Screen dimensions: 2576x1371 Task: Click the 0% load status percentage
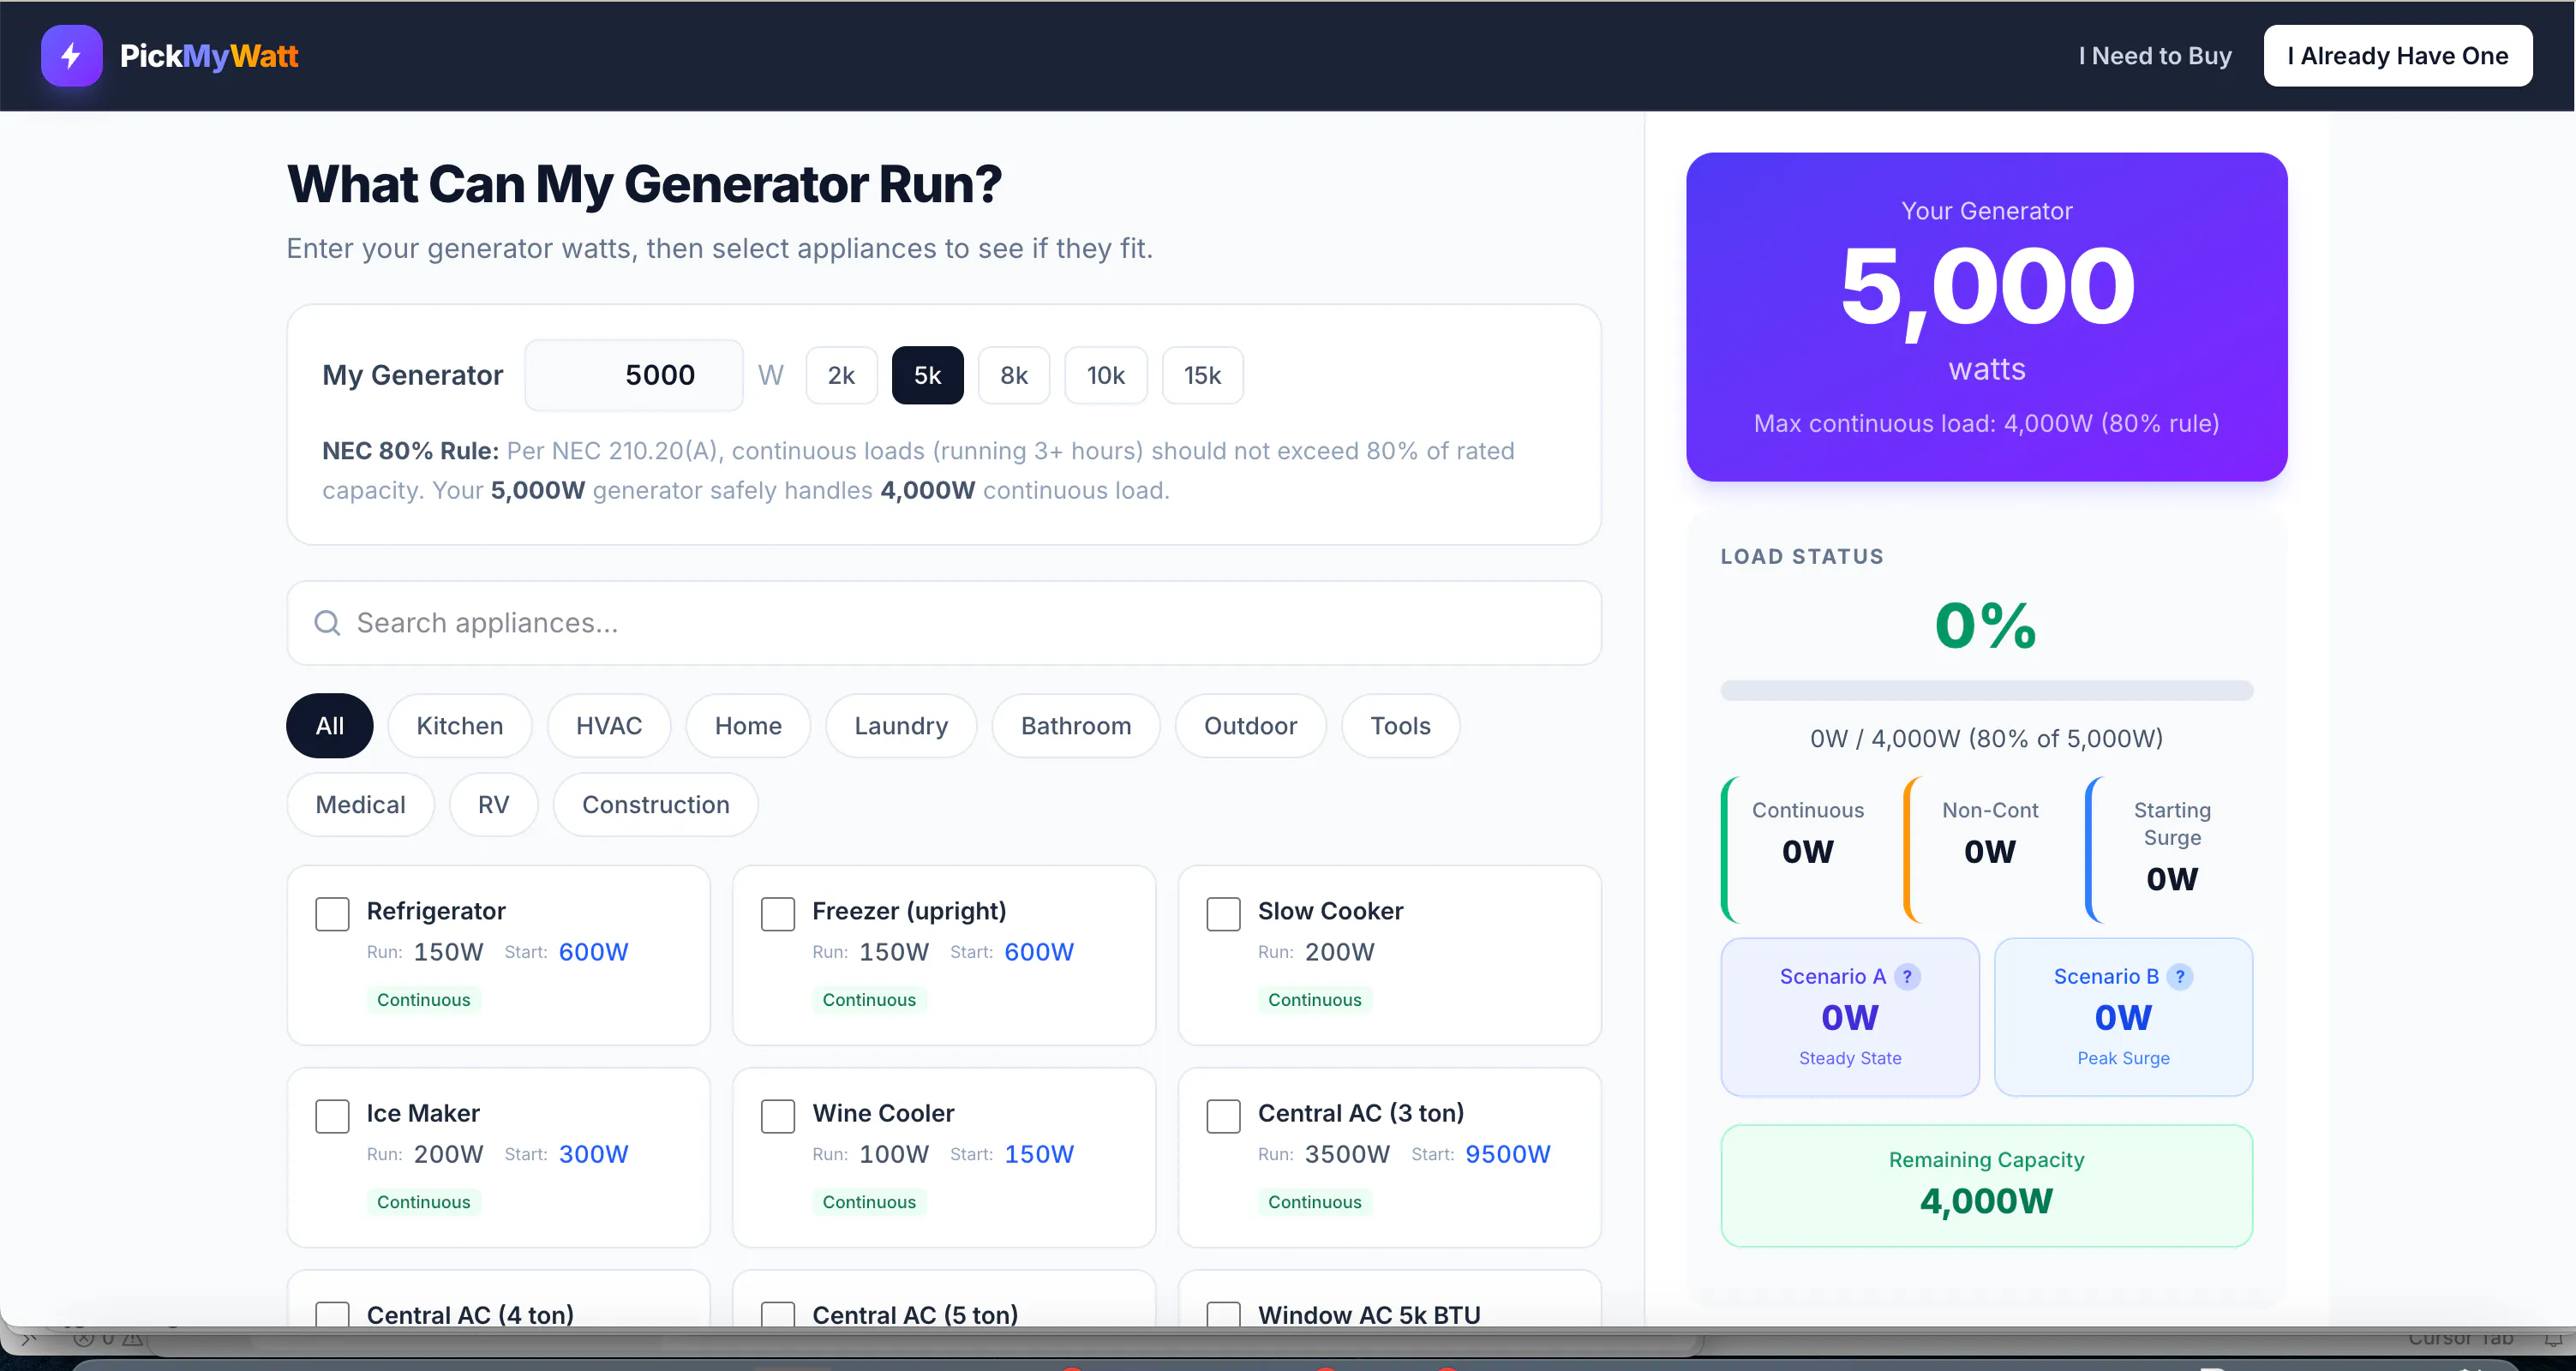point(1986,626)
